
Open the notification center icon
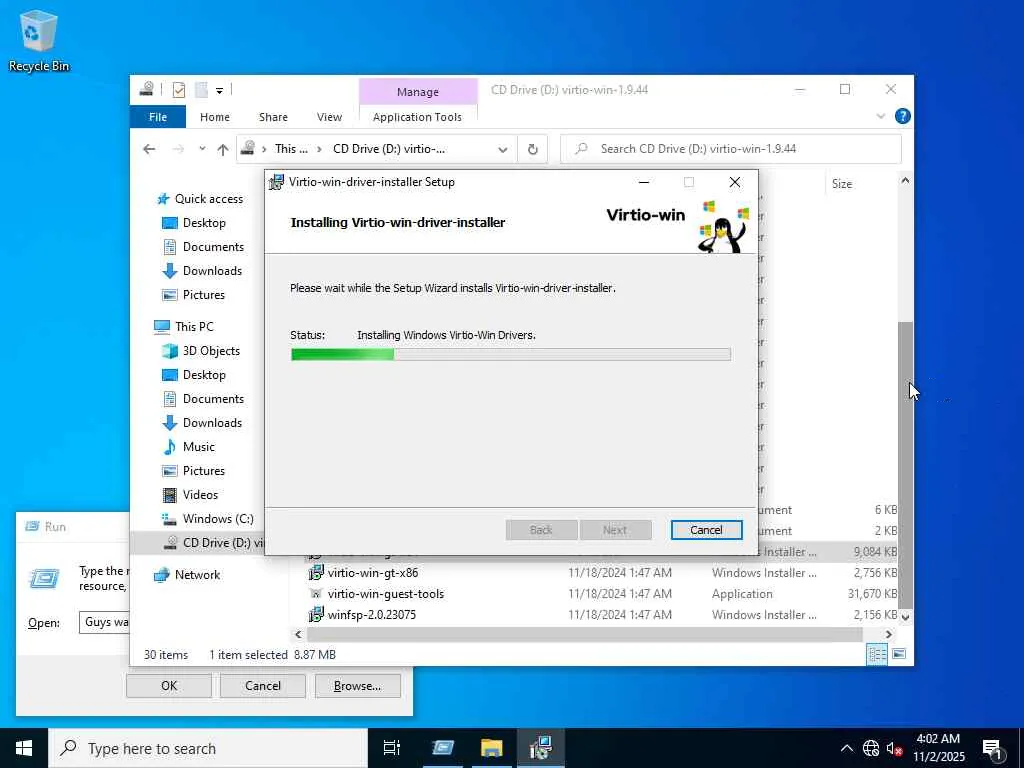pos(993,748)
